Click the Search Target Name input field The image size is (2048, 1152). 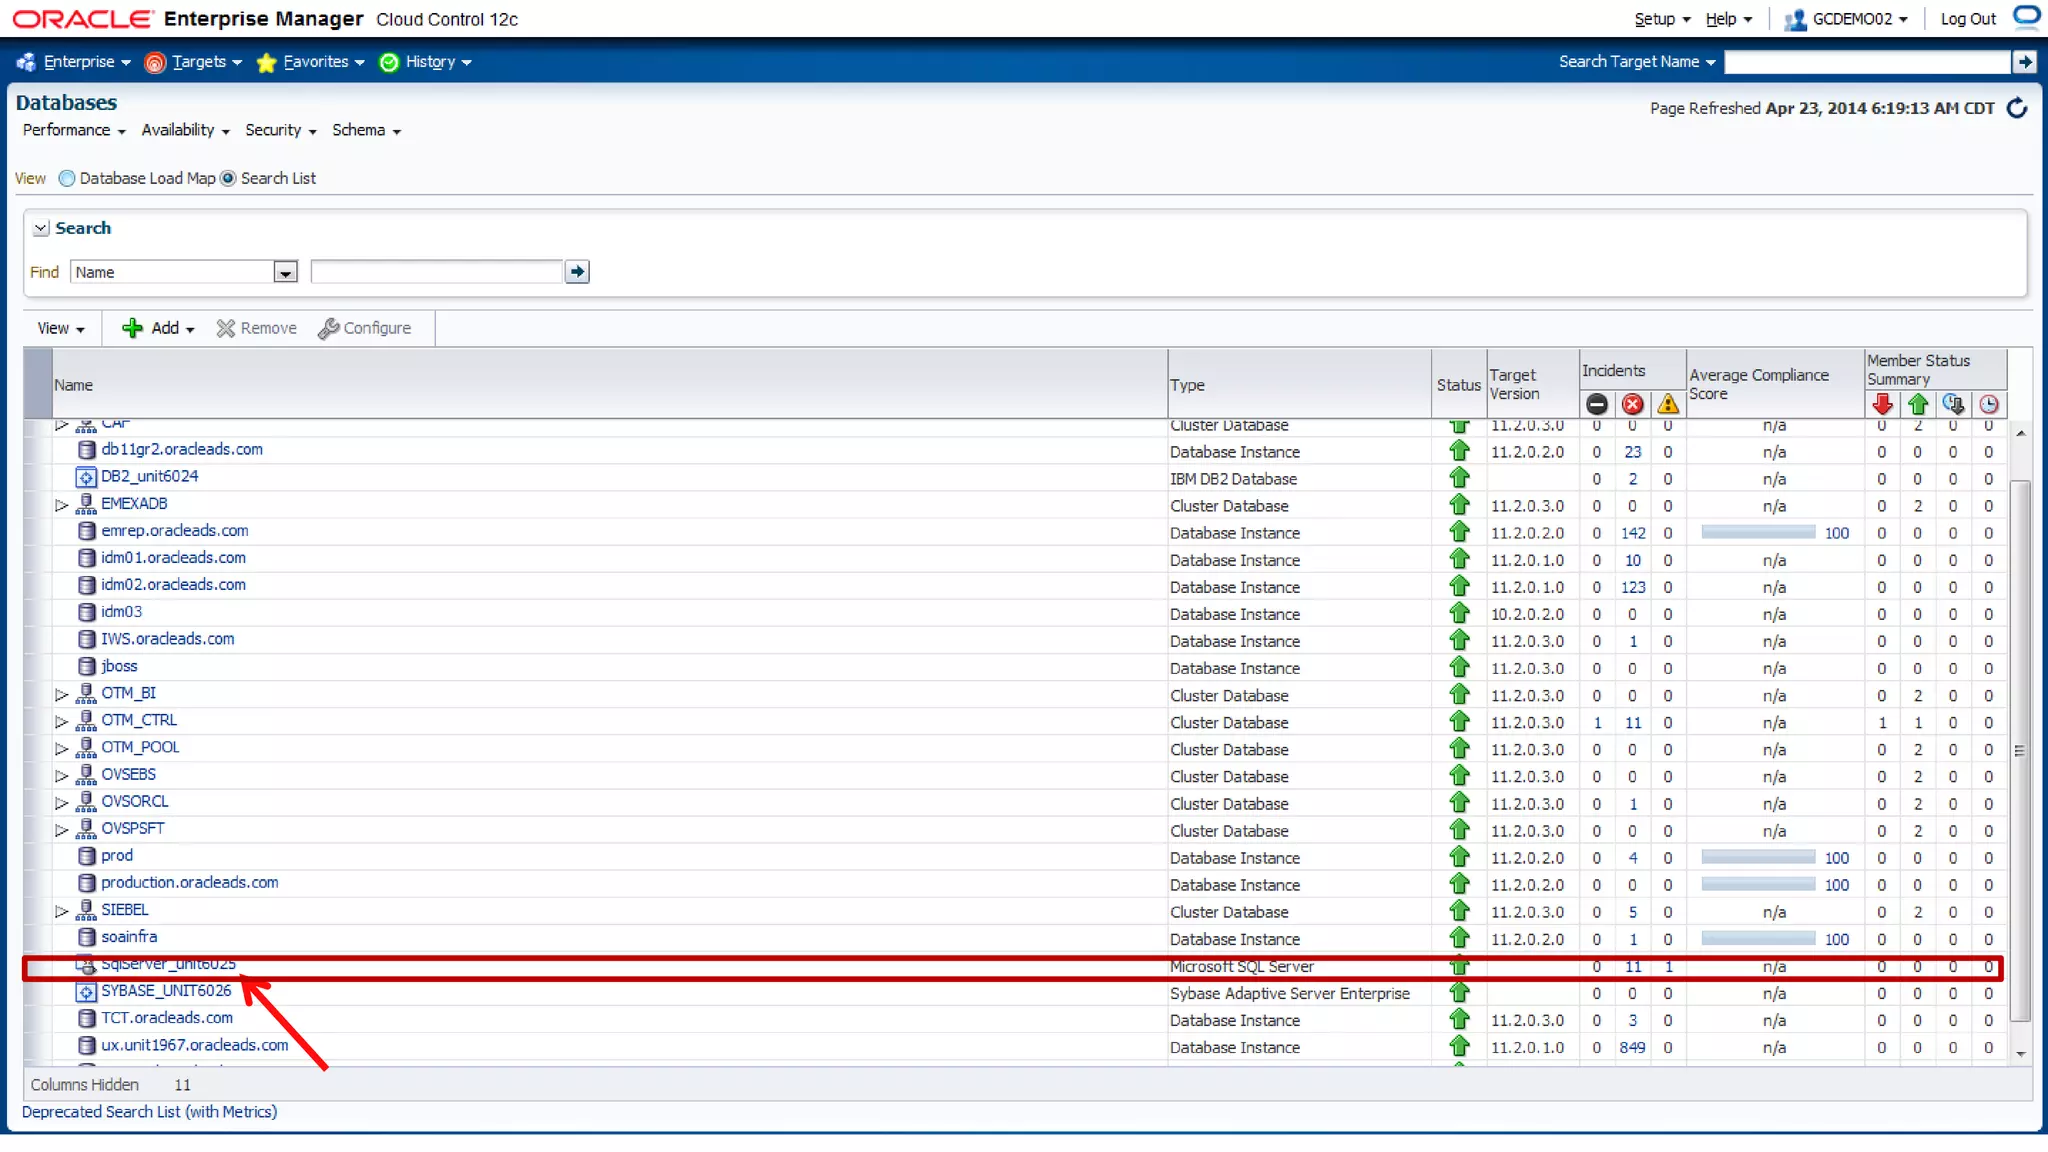coord(1868,62)
